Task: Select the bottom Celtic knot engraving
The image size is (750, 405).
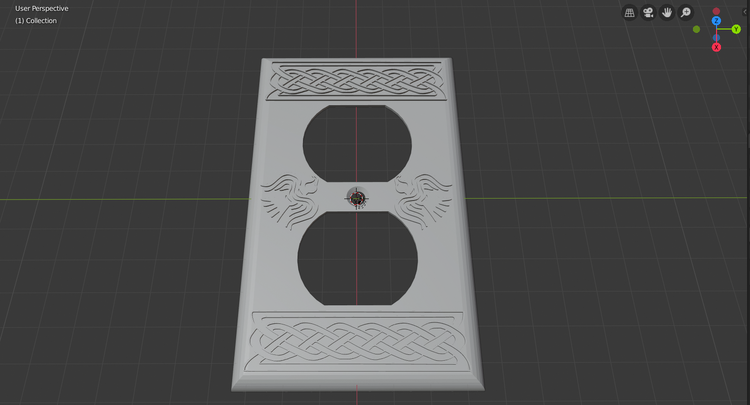Action: 356,342
